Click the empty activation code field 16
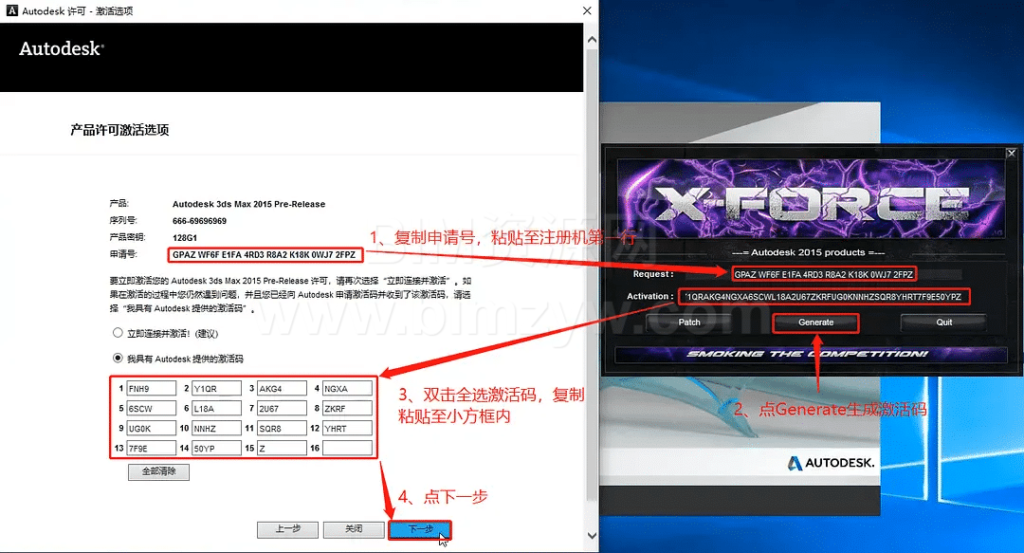Viewport: 1024px width, 553px height. (x=347, y=448)
